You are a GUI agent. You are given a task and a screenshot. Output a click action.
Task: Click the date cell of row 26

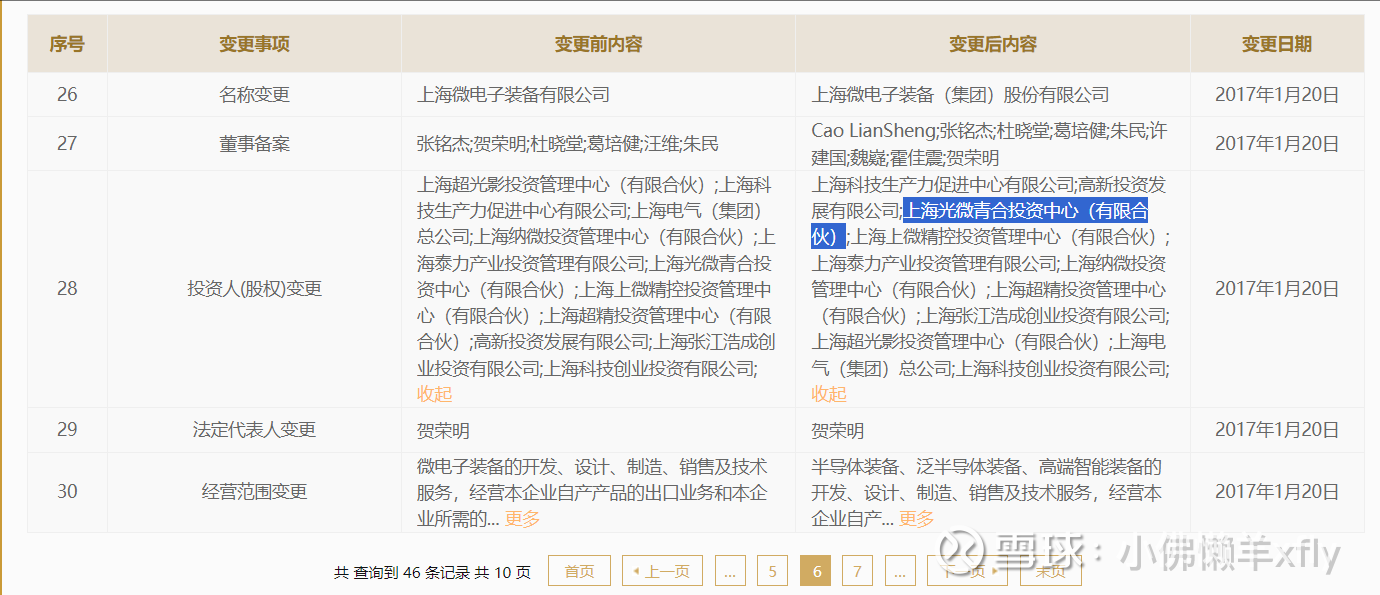tap(1277, 95)
